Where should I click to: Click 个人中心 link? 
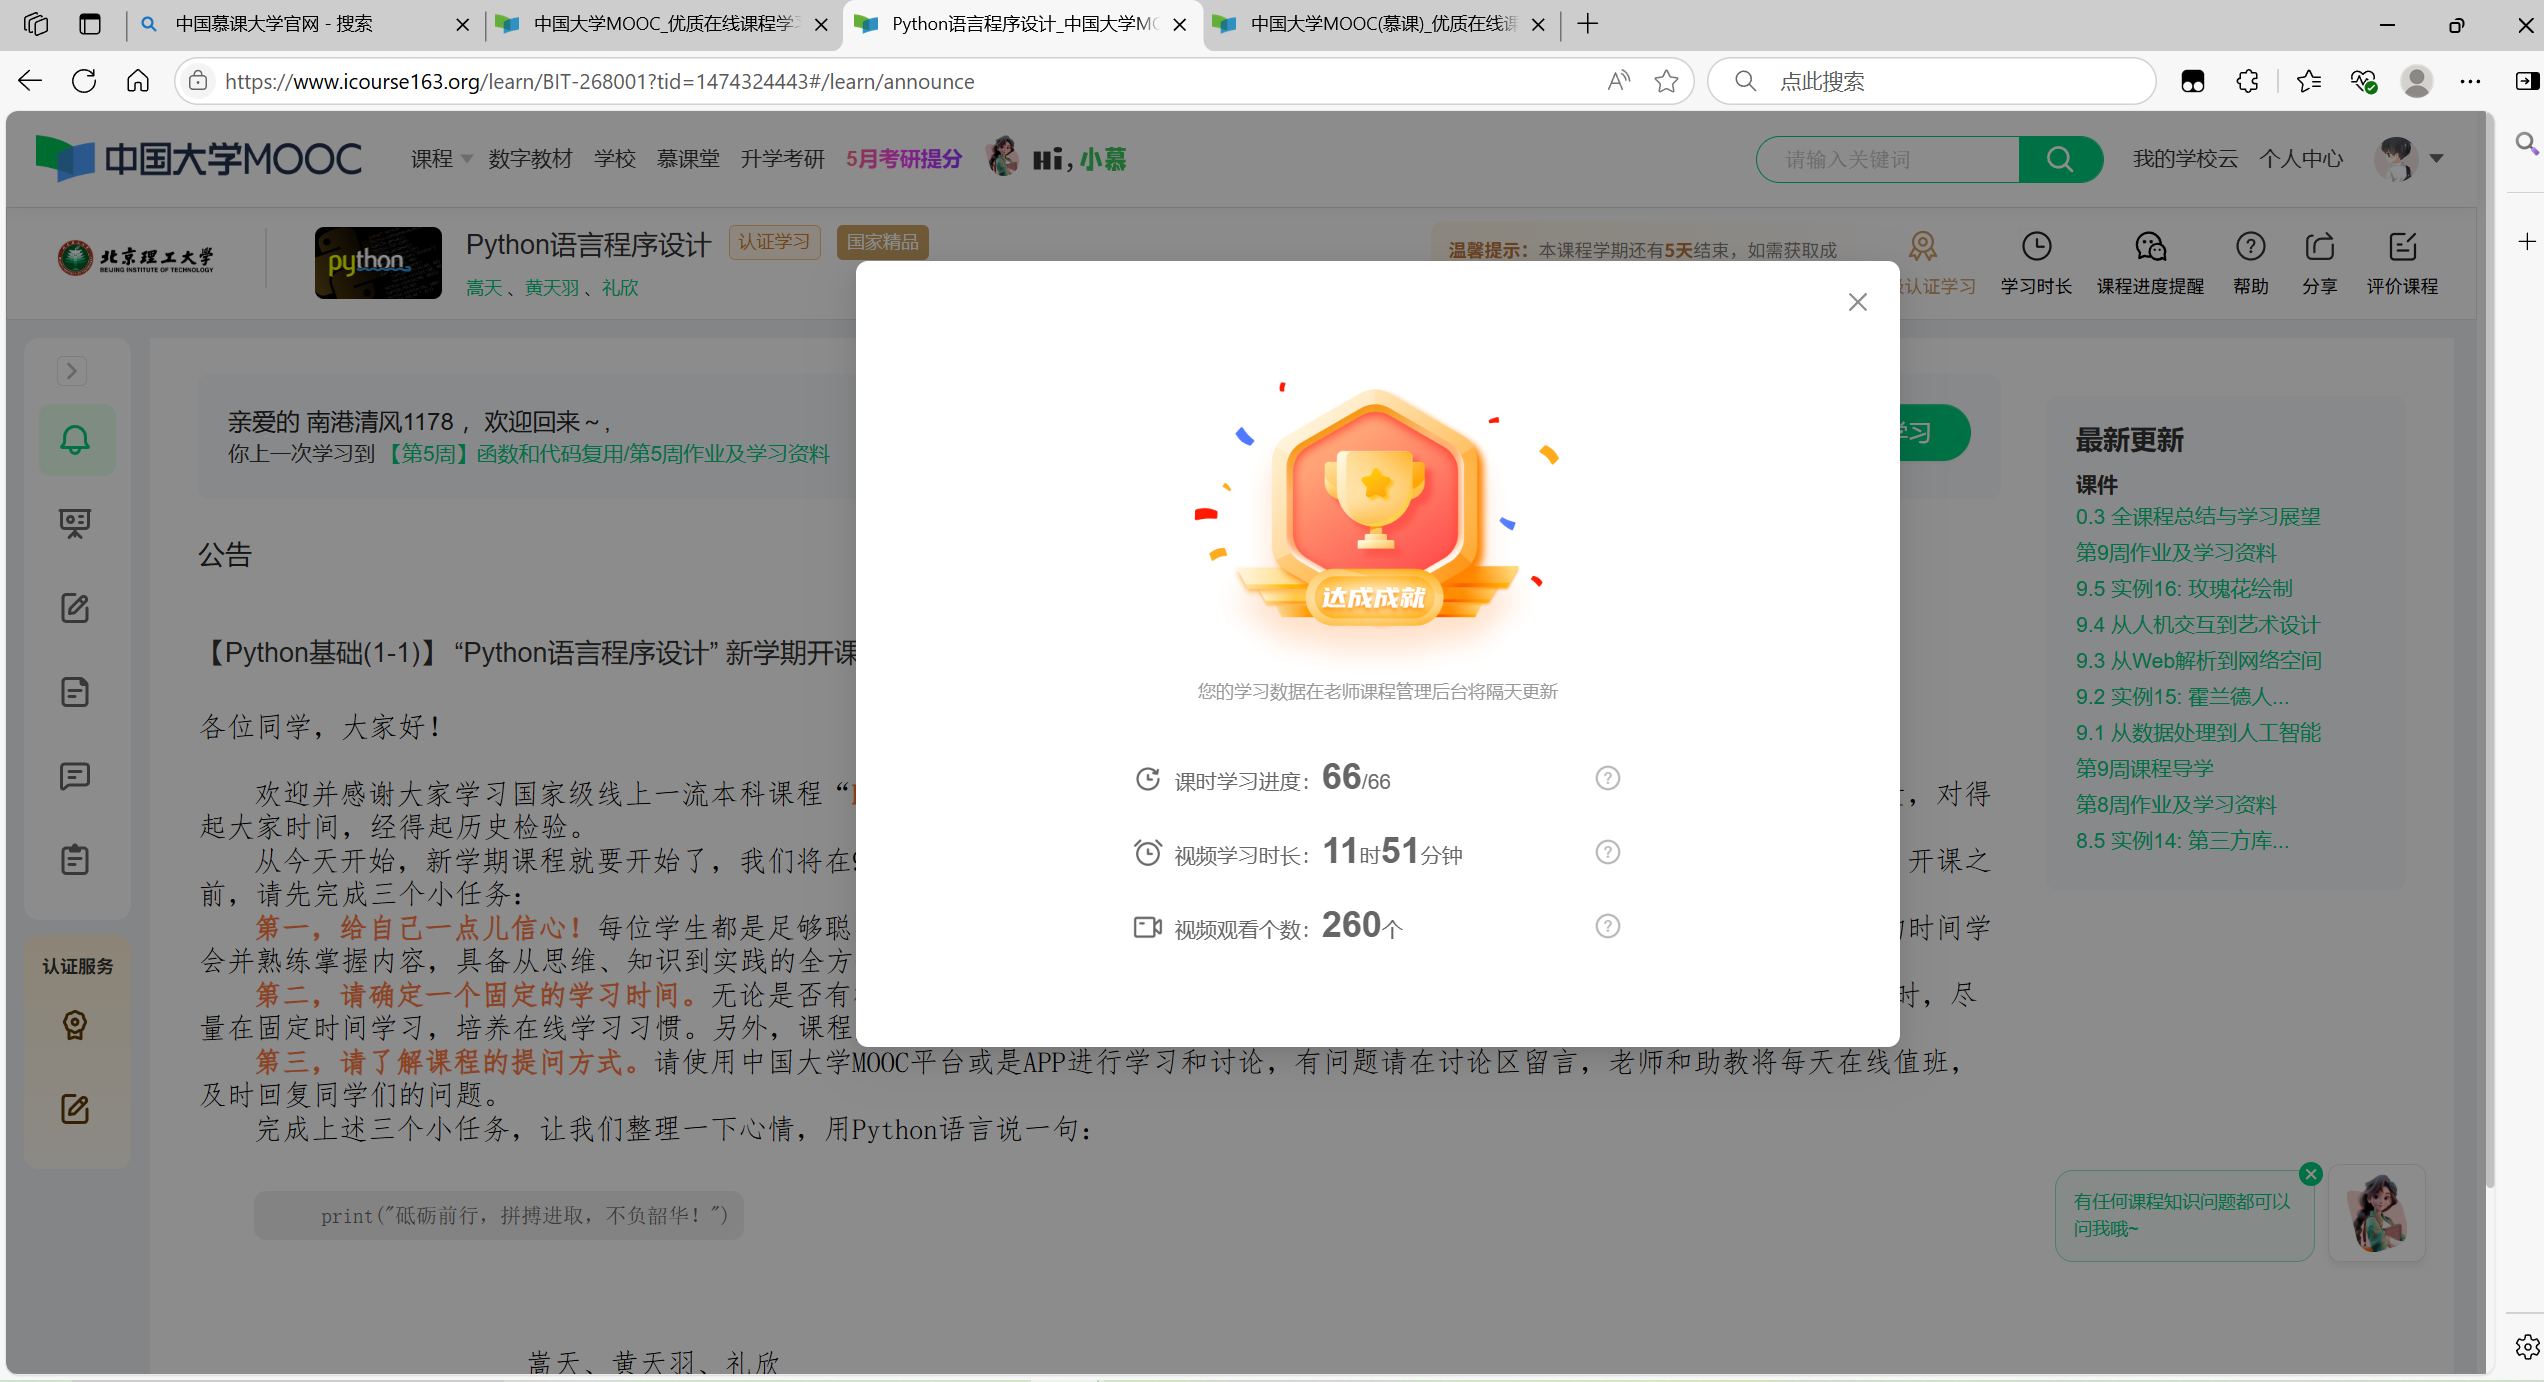click(2300, 159)
